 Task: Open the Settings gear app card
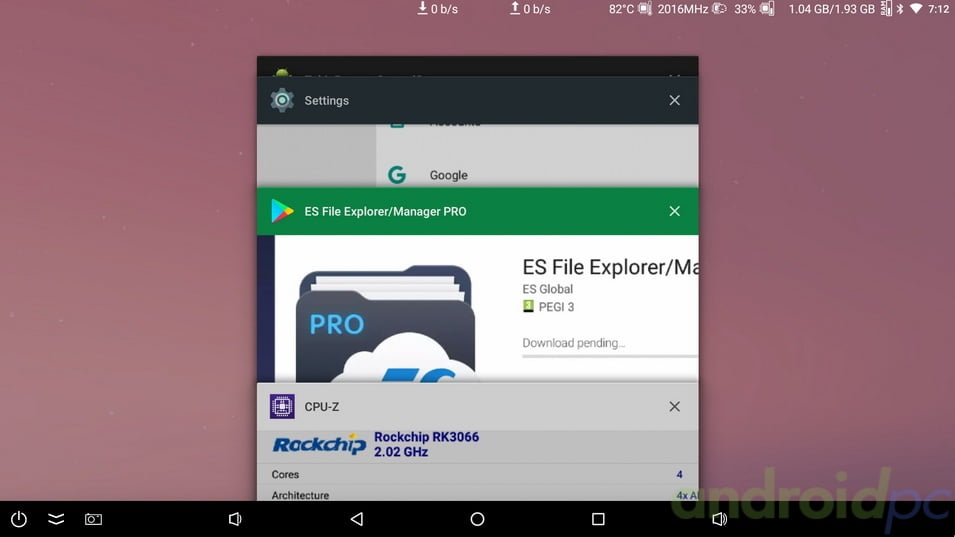click(x=282, y=100)
